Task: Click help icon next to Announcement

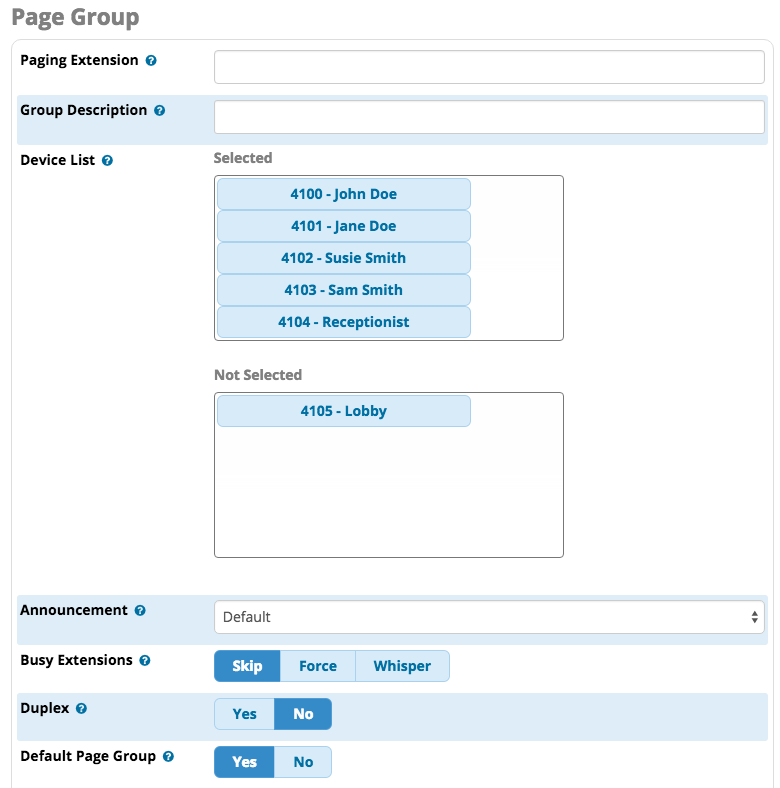Action: [x=140, y=610]
